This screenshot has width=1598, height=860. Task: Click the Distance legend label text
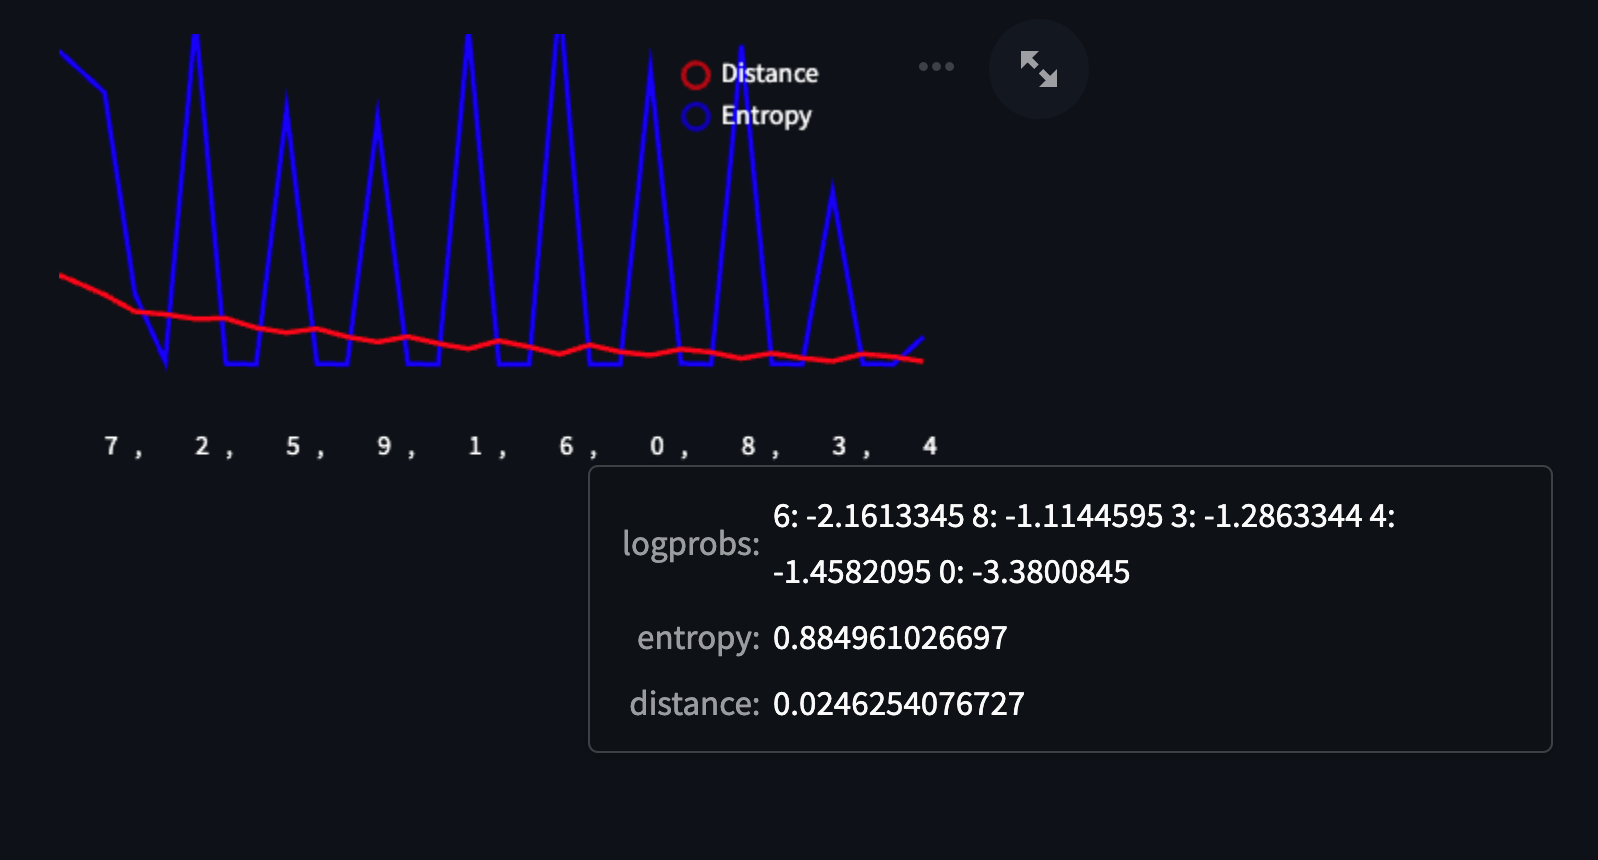click(x=769, y=74)
